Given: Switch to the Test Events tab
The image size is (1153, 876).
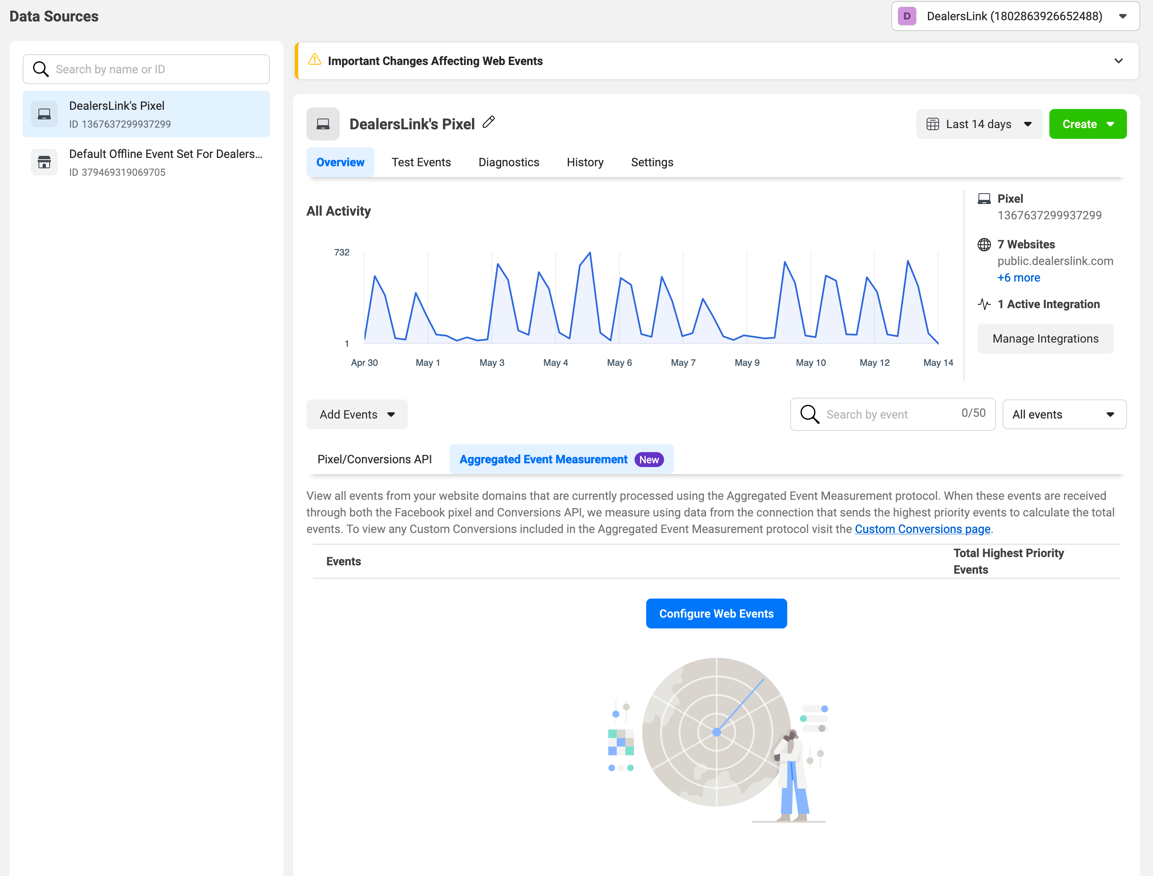Looking at the screenshot, I should point(421,162).
